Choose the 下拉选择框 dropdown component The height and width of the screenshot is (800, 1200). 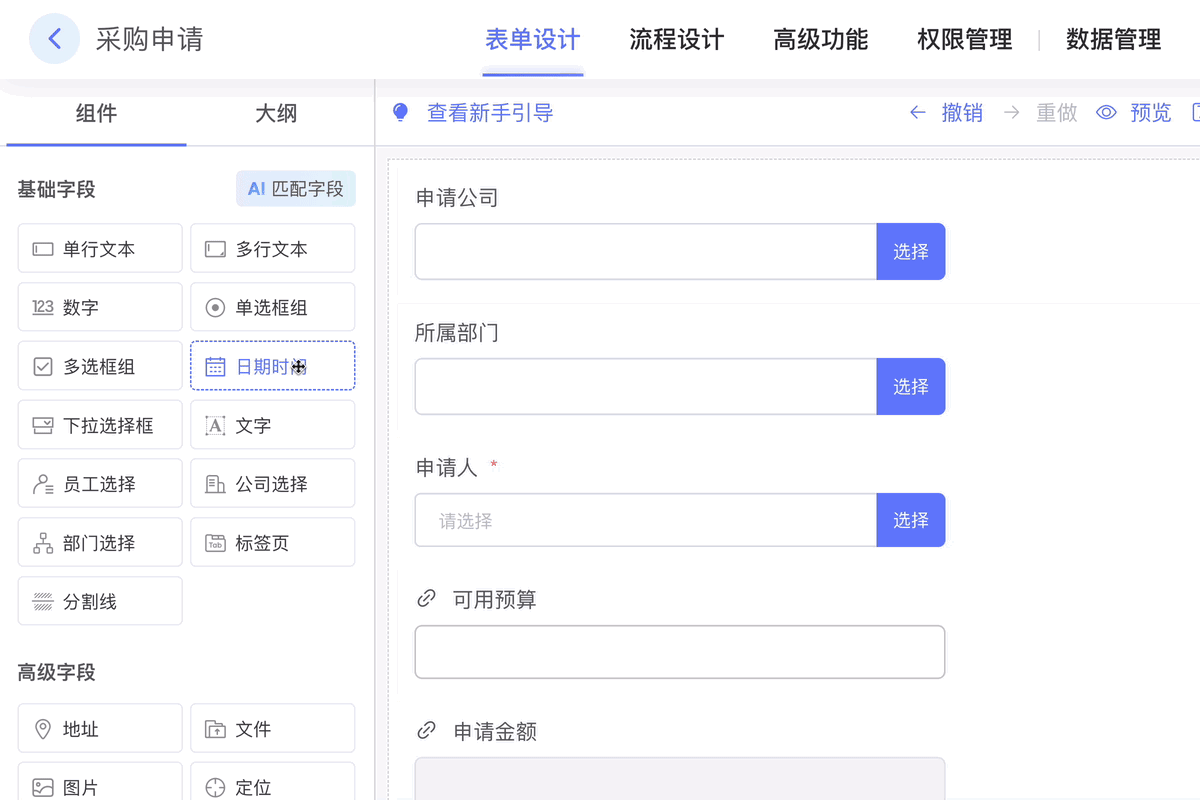pos(100,425)
